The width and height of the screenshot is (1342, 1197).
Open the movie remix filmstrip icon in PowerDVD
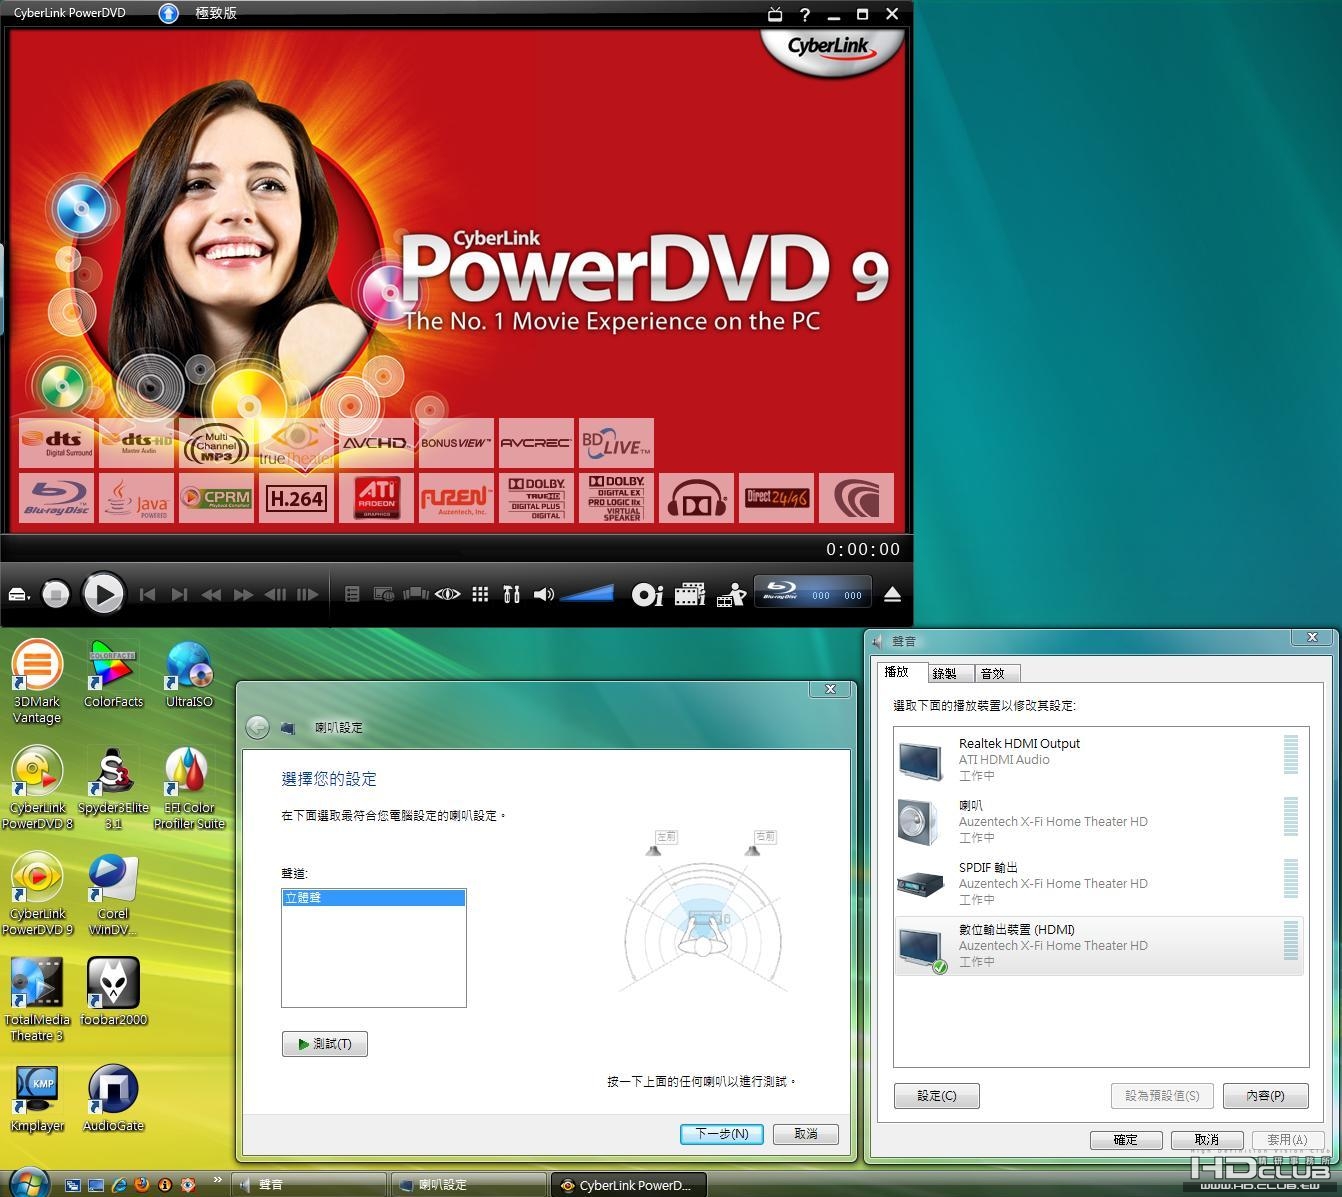click(x=690, y=595)
